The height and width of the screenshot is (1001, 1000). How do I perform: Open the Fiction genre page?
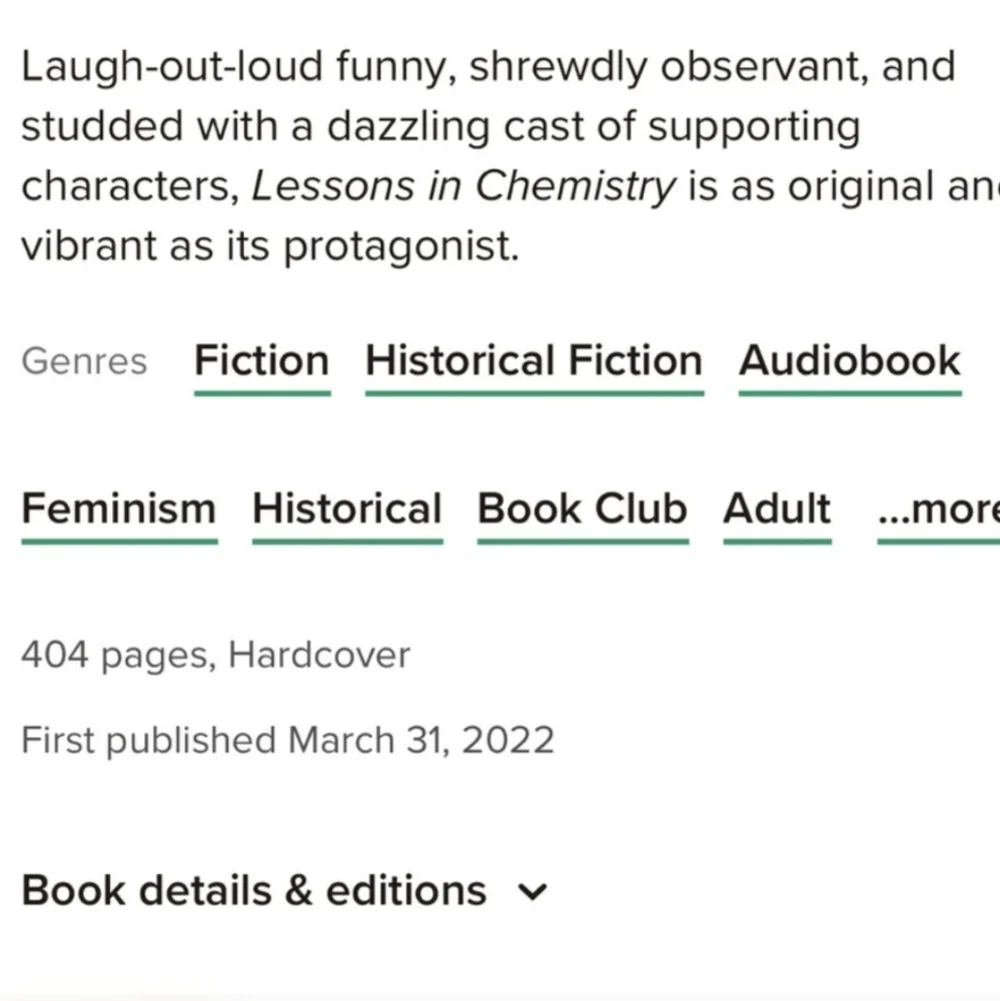tap(261, 361)
